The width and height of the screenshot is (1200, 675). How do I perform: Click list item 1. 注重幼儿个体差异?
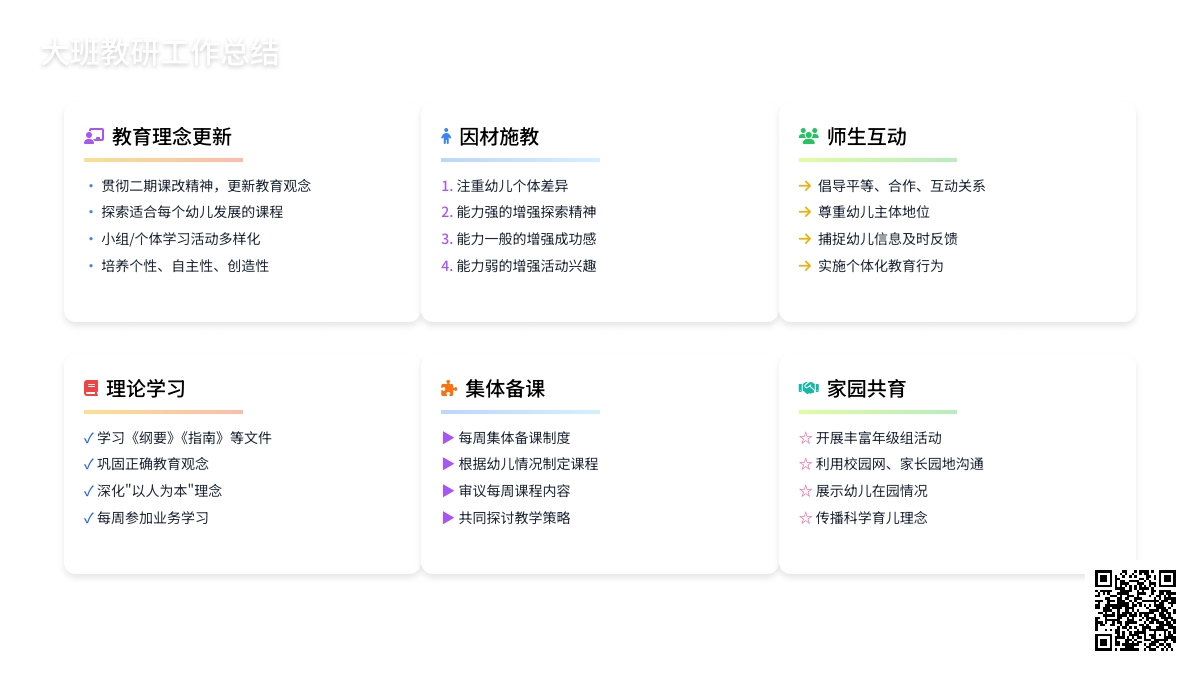click(505, 186)
